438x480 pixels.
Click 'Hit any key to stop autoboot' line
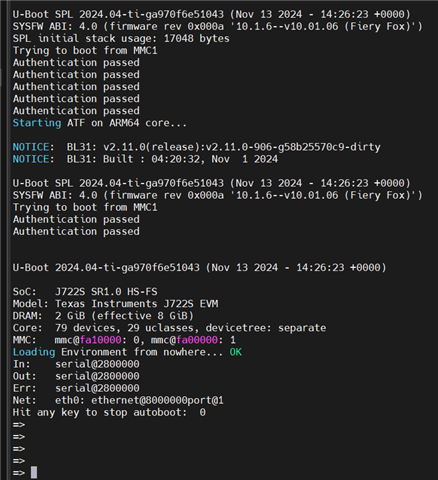pyautogui.click(x=109, y=413)
